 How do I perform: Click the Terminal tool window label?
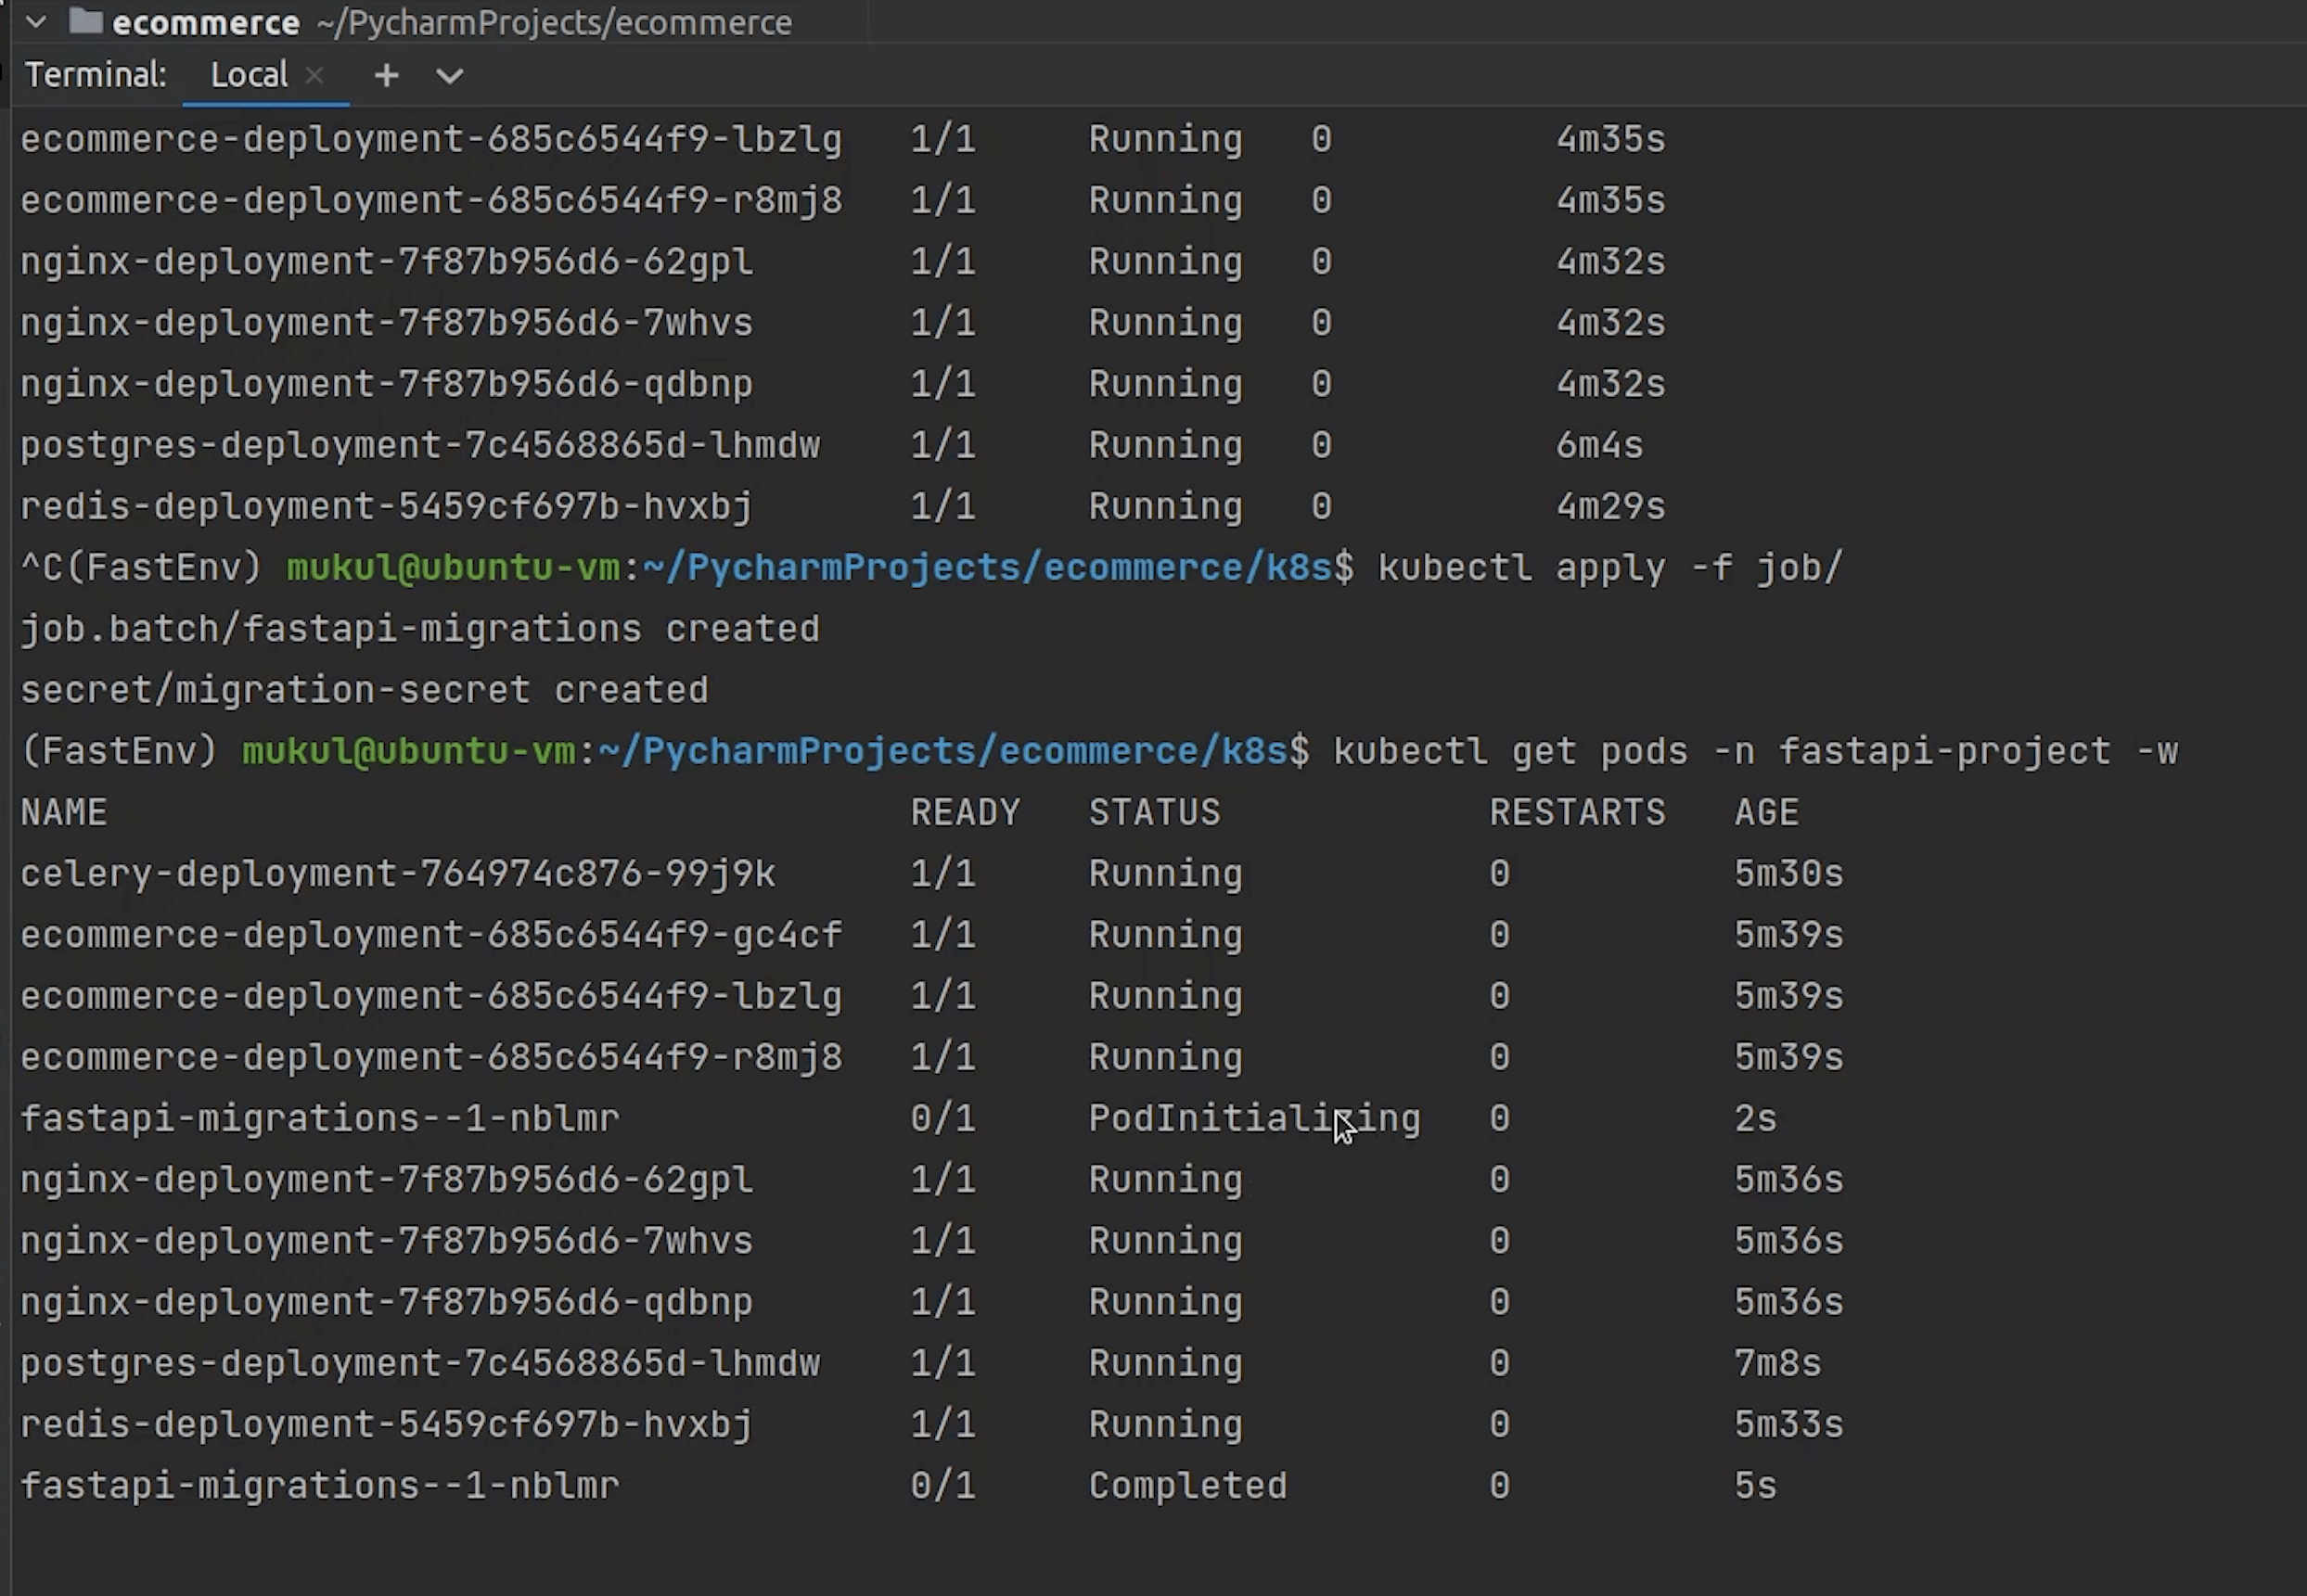tap(96, 75)
